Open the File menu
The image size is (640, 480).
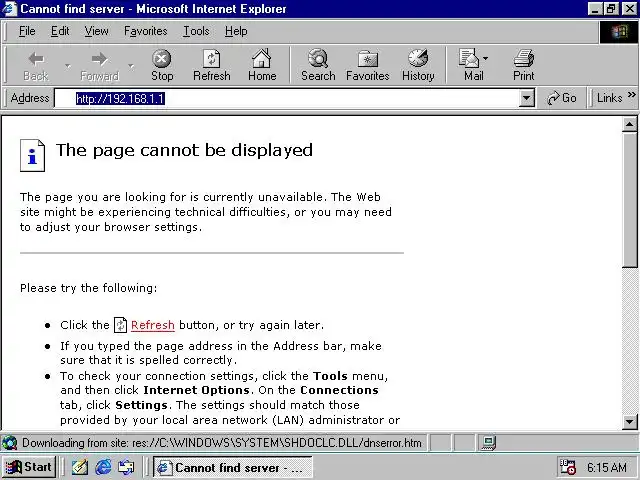point(27,31)
